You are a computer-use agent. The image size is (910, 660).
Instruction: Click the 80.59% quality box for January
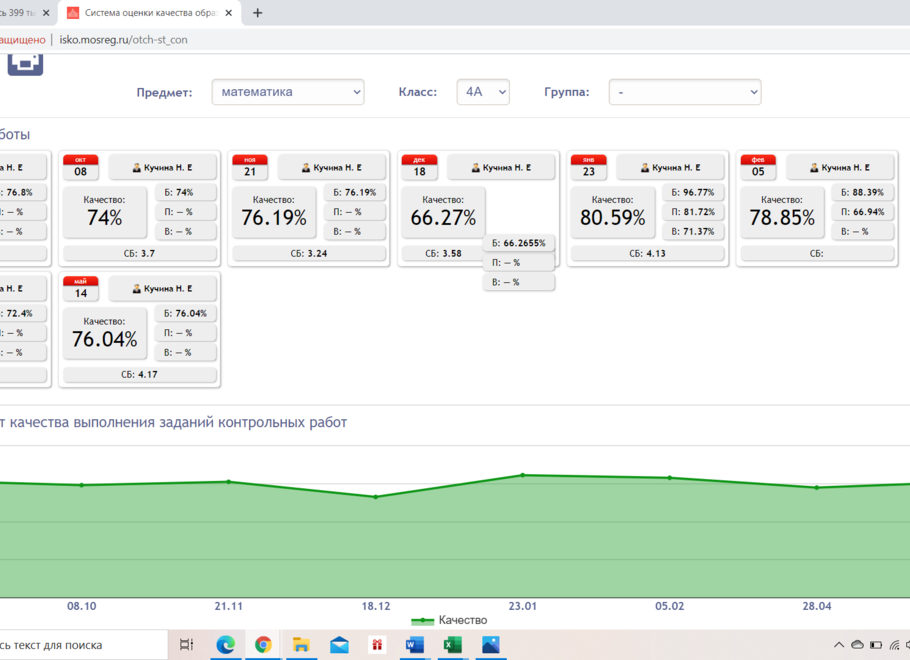click(612, 212)
